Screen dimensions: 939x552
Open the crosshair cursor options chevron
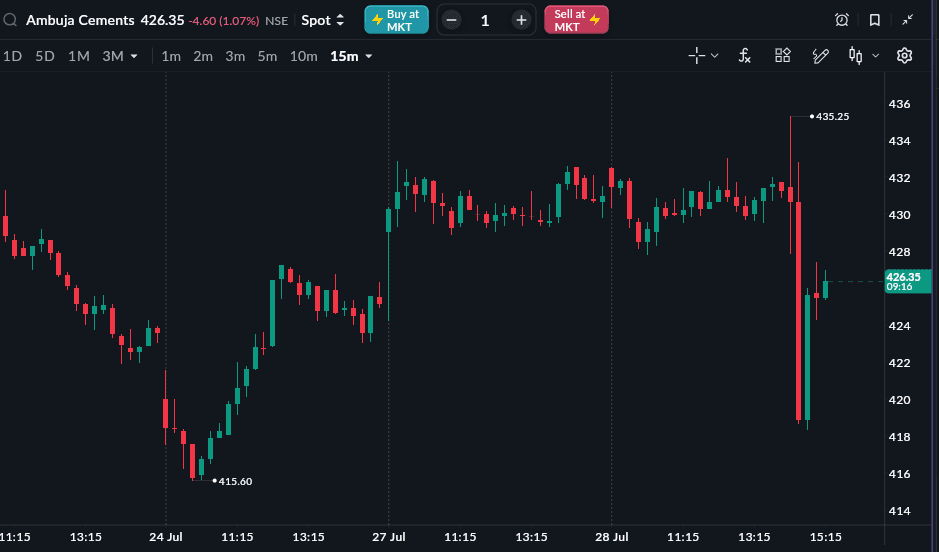pos(714,56)
